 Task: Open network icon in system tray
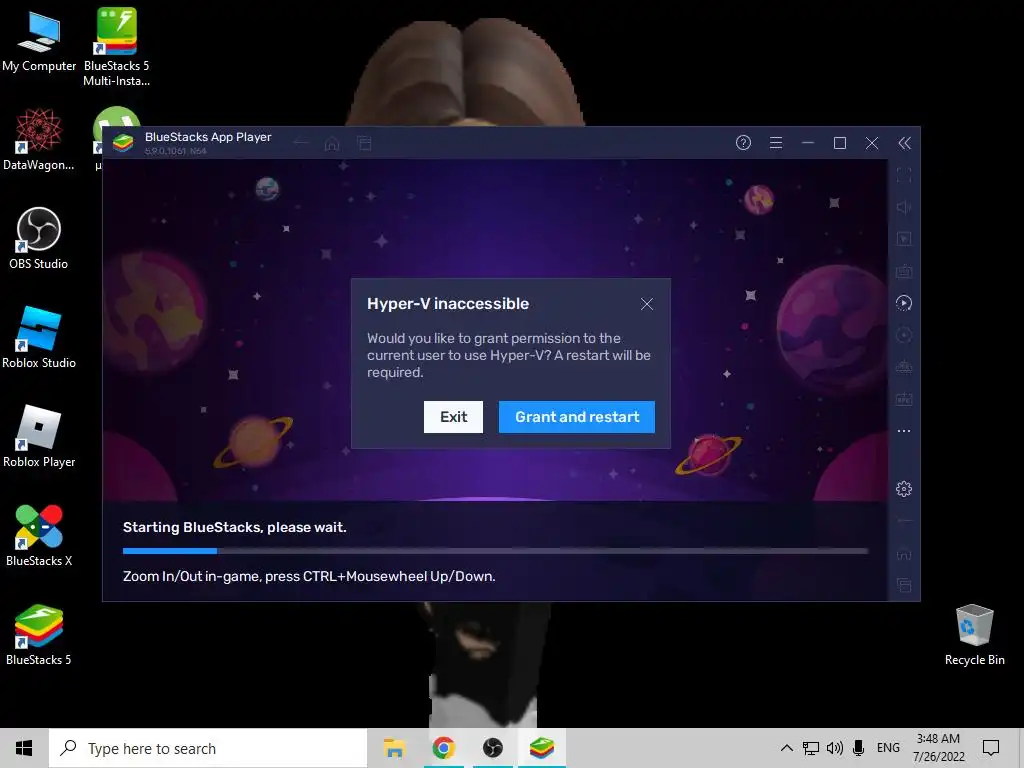point(810,748)
